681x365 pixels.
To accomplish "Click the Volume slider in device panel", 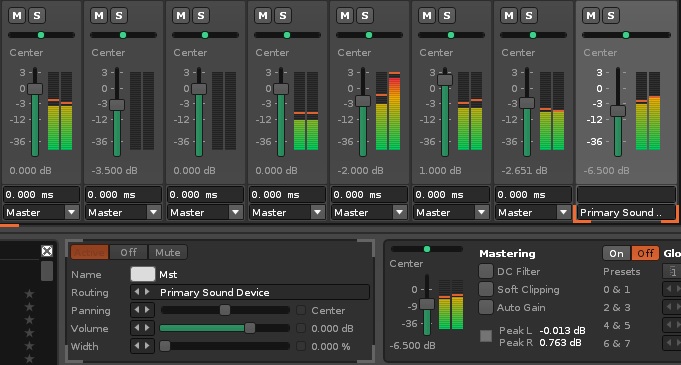I will (x=225, y=328).
